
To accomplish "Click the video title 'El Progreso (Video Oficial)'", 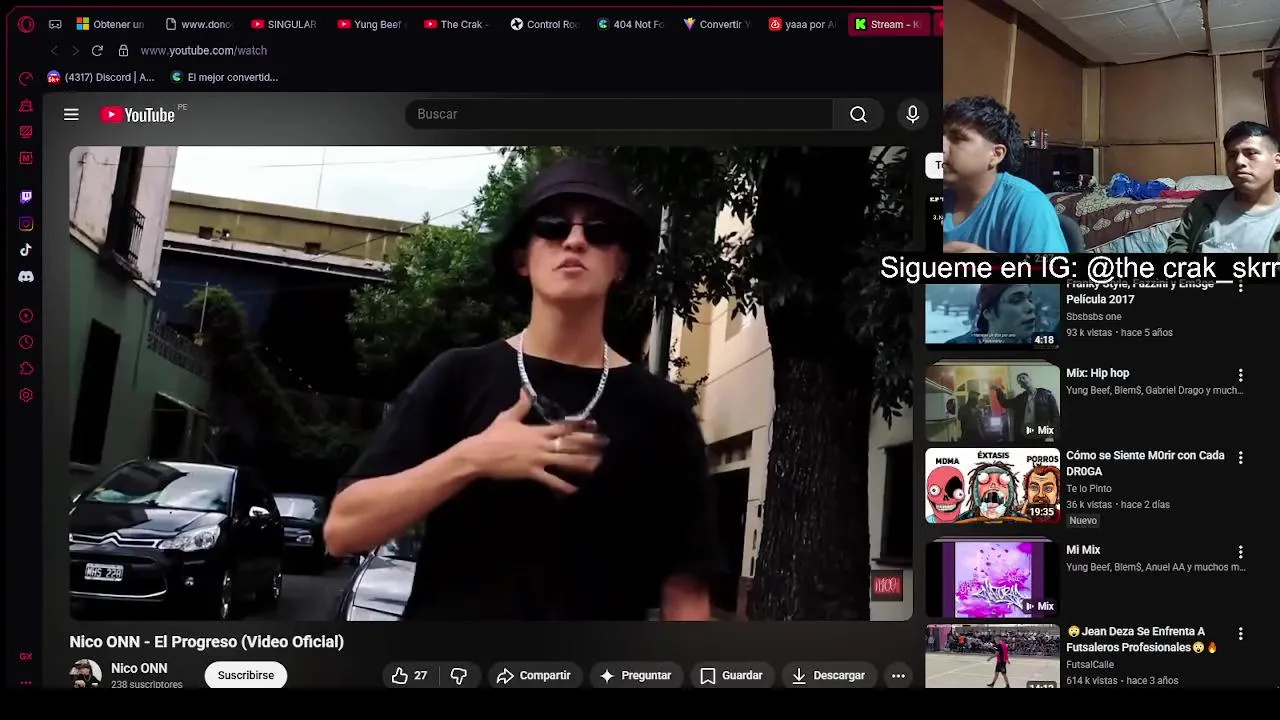I will pyautogui.click(x=249, y=642).
